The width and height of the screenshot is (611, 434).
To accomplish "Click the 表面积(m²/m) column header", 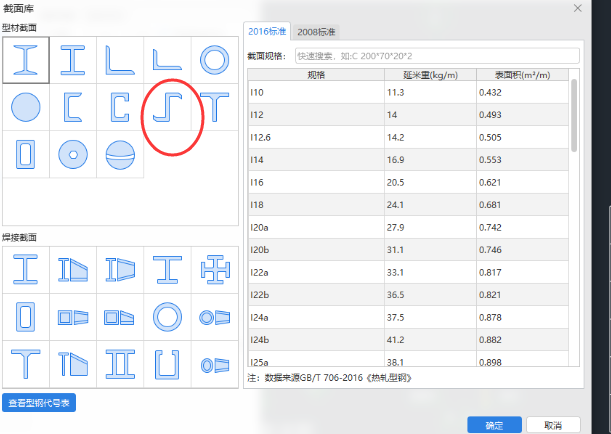I will 522,75.
